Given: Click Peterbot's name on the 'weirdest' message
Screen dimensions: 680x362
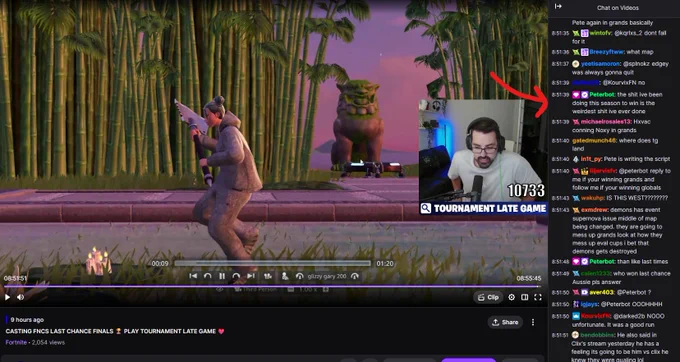Looking at the screenshot, I should (602, 95).
